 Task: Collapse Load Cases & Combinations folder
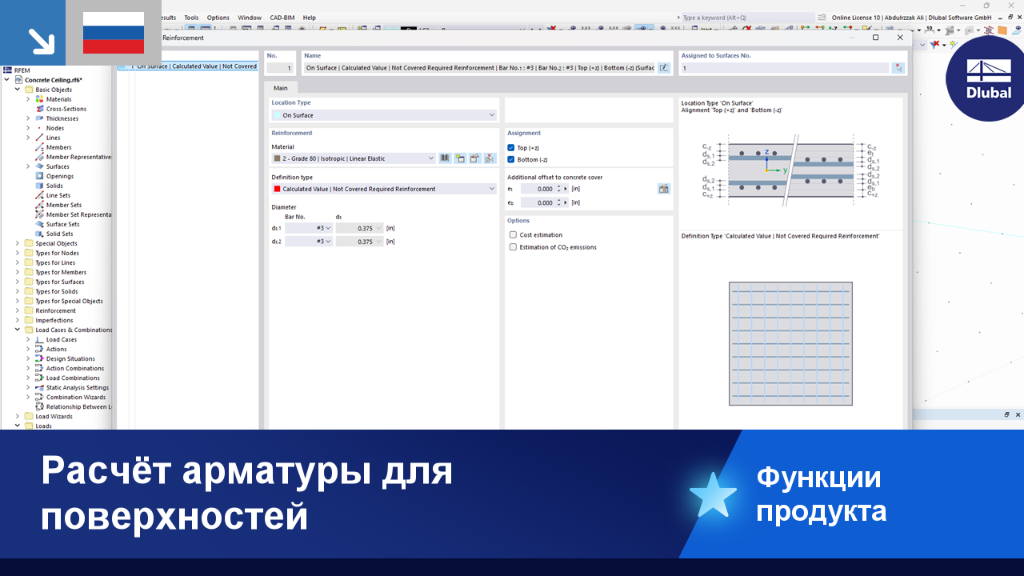coord(18,330)
